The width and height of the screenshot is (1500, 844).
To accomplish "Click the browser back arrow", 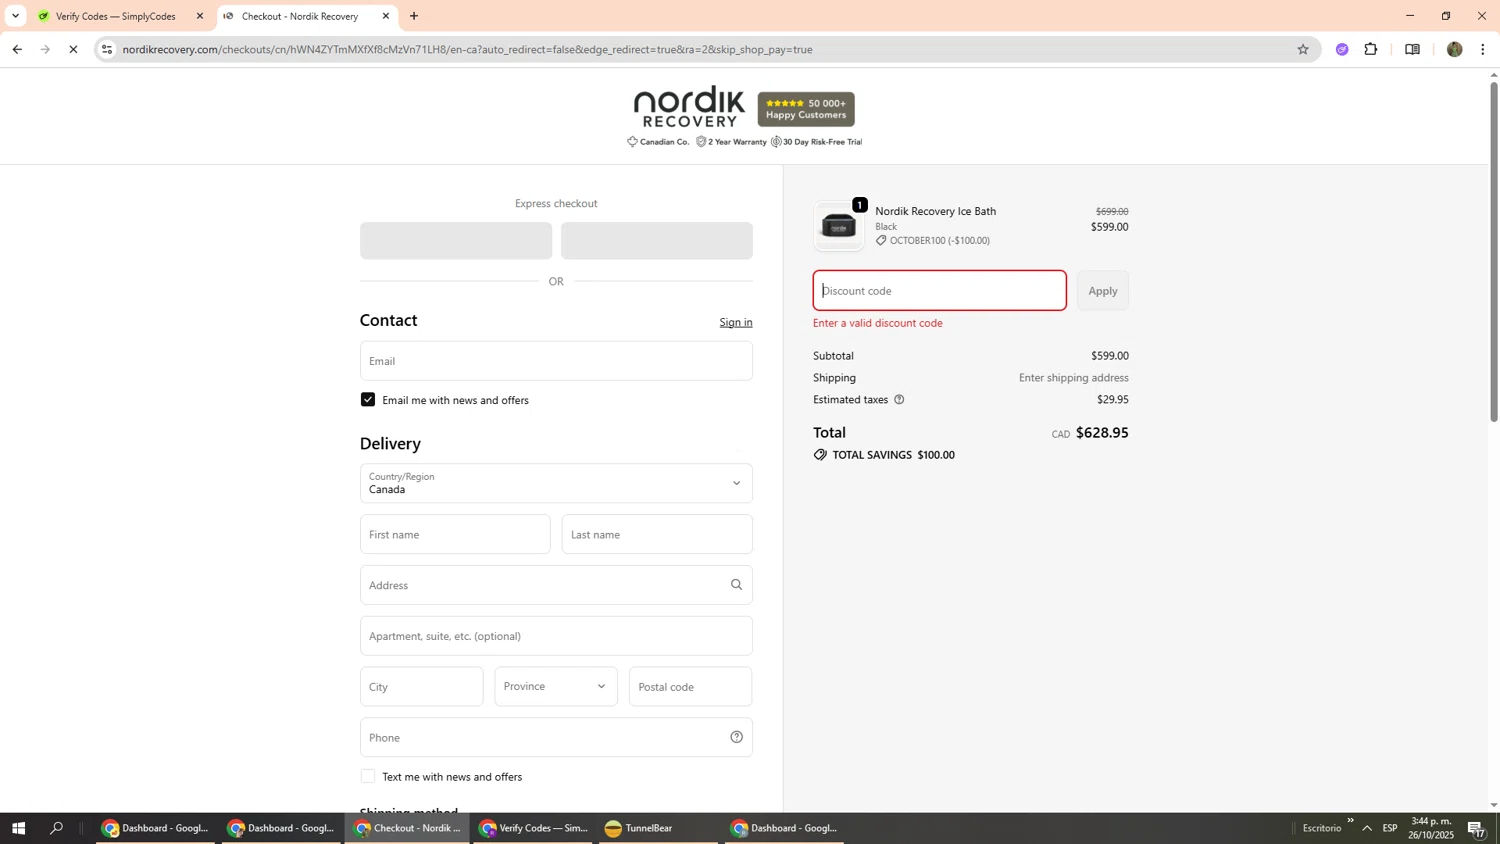I will [17, 49].
